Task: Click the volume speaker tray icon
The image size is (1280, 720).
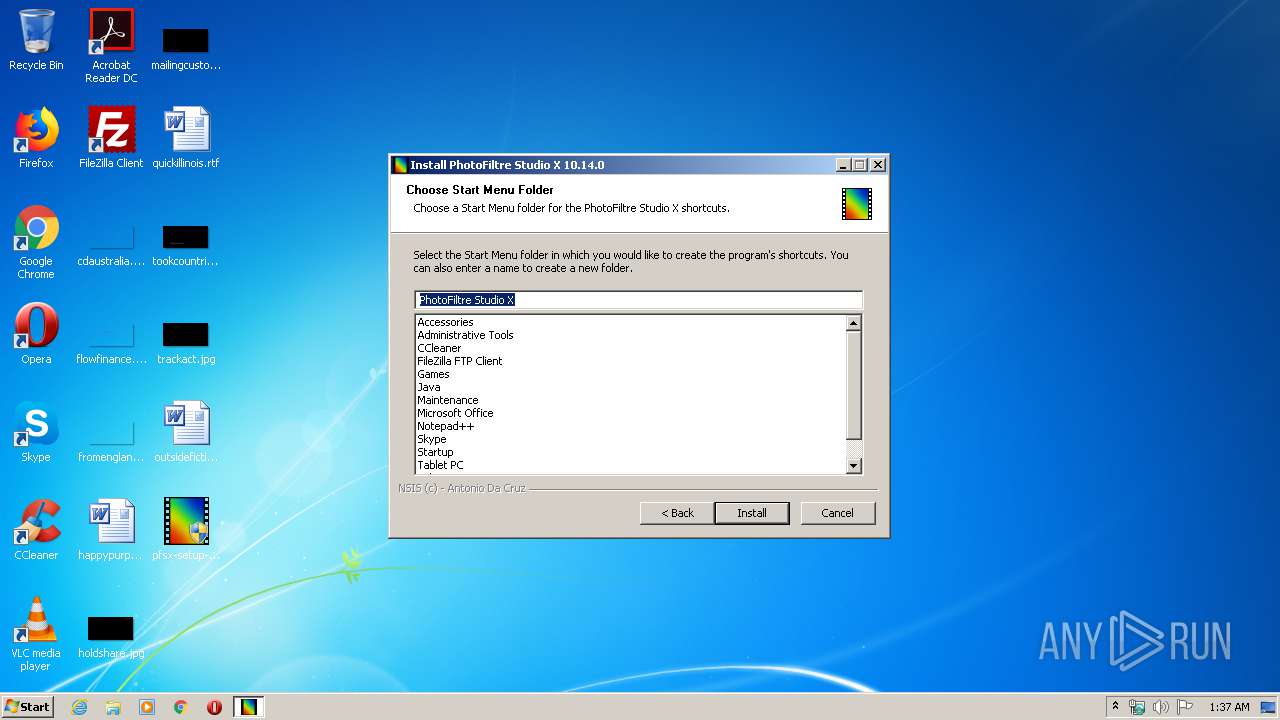Action: [1161, 707]
